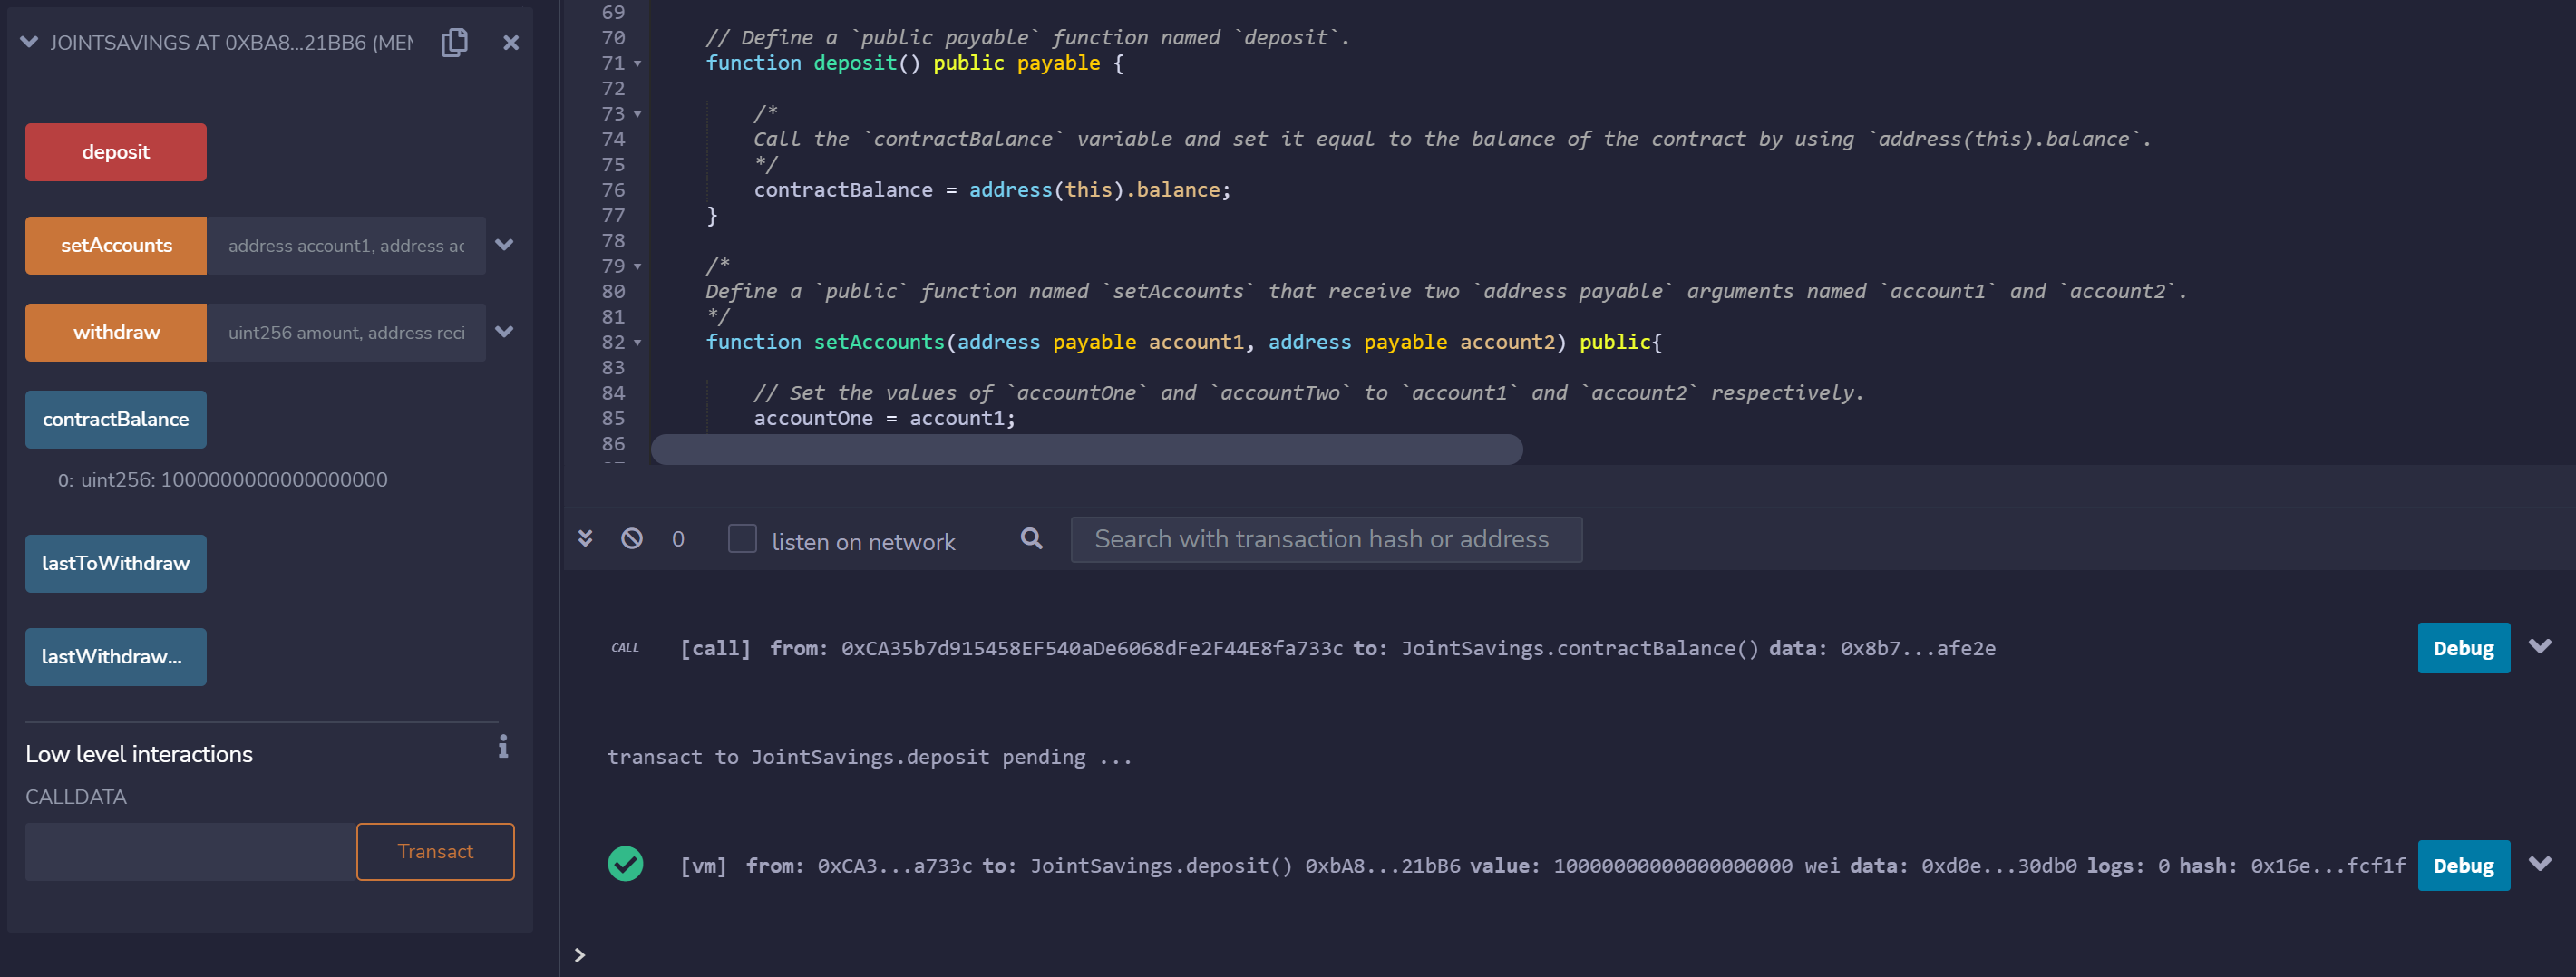Image resolution: width=2576 pixels, height=977 pixels.
Task: Click the pending transactions counter 0
Action: click(678, 539)
